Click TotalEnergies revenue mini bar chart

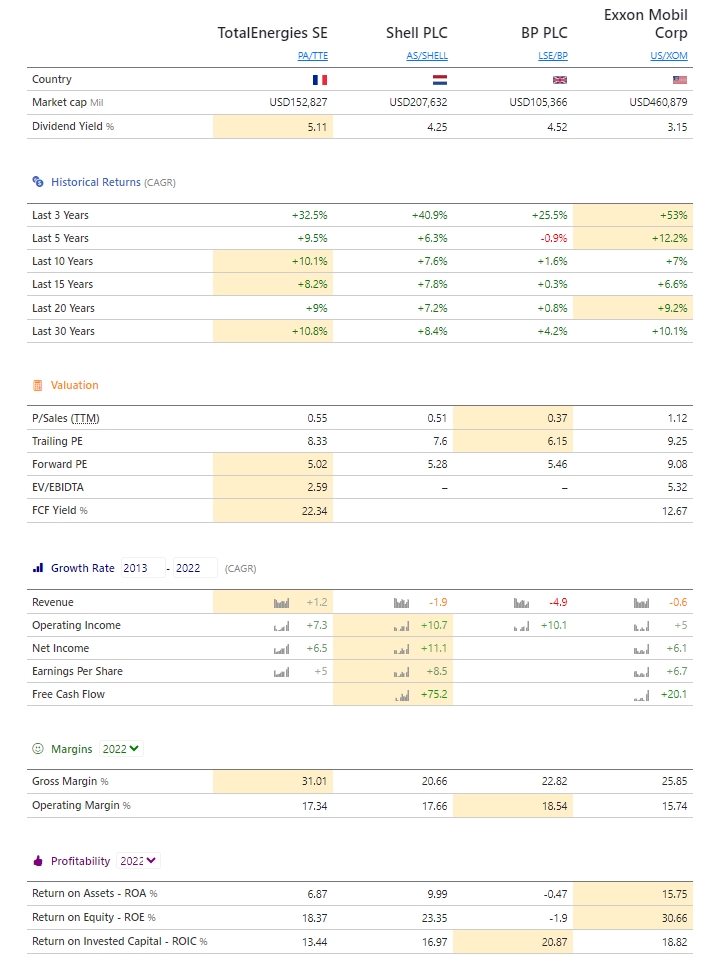coord(281,603)
